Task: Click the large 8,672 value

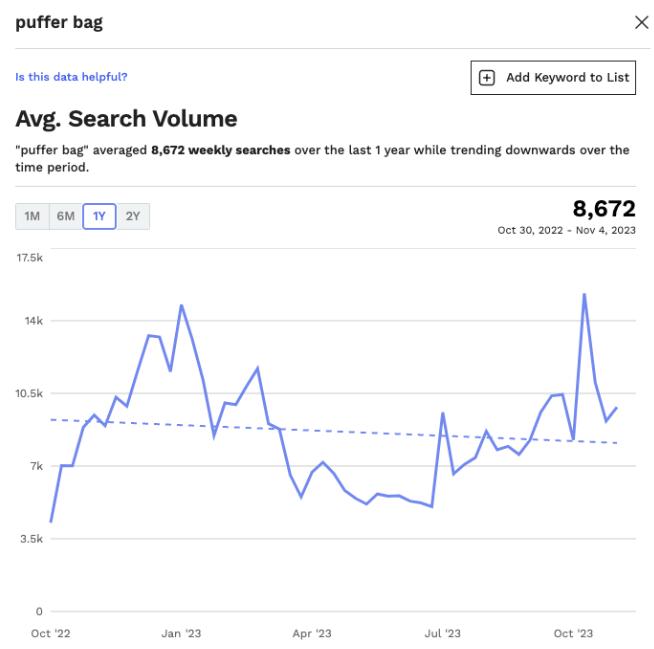Action: 603,209
